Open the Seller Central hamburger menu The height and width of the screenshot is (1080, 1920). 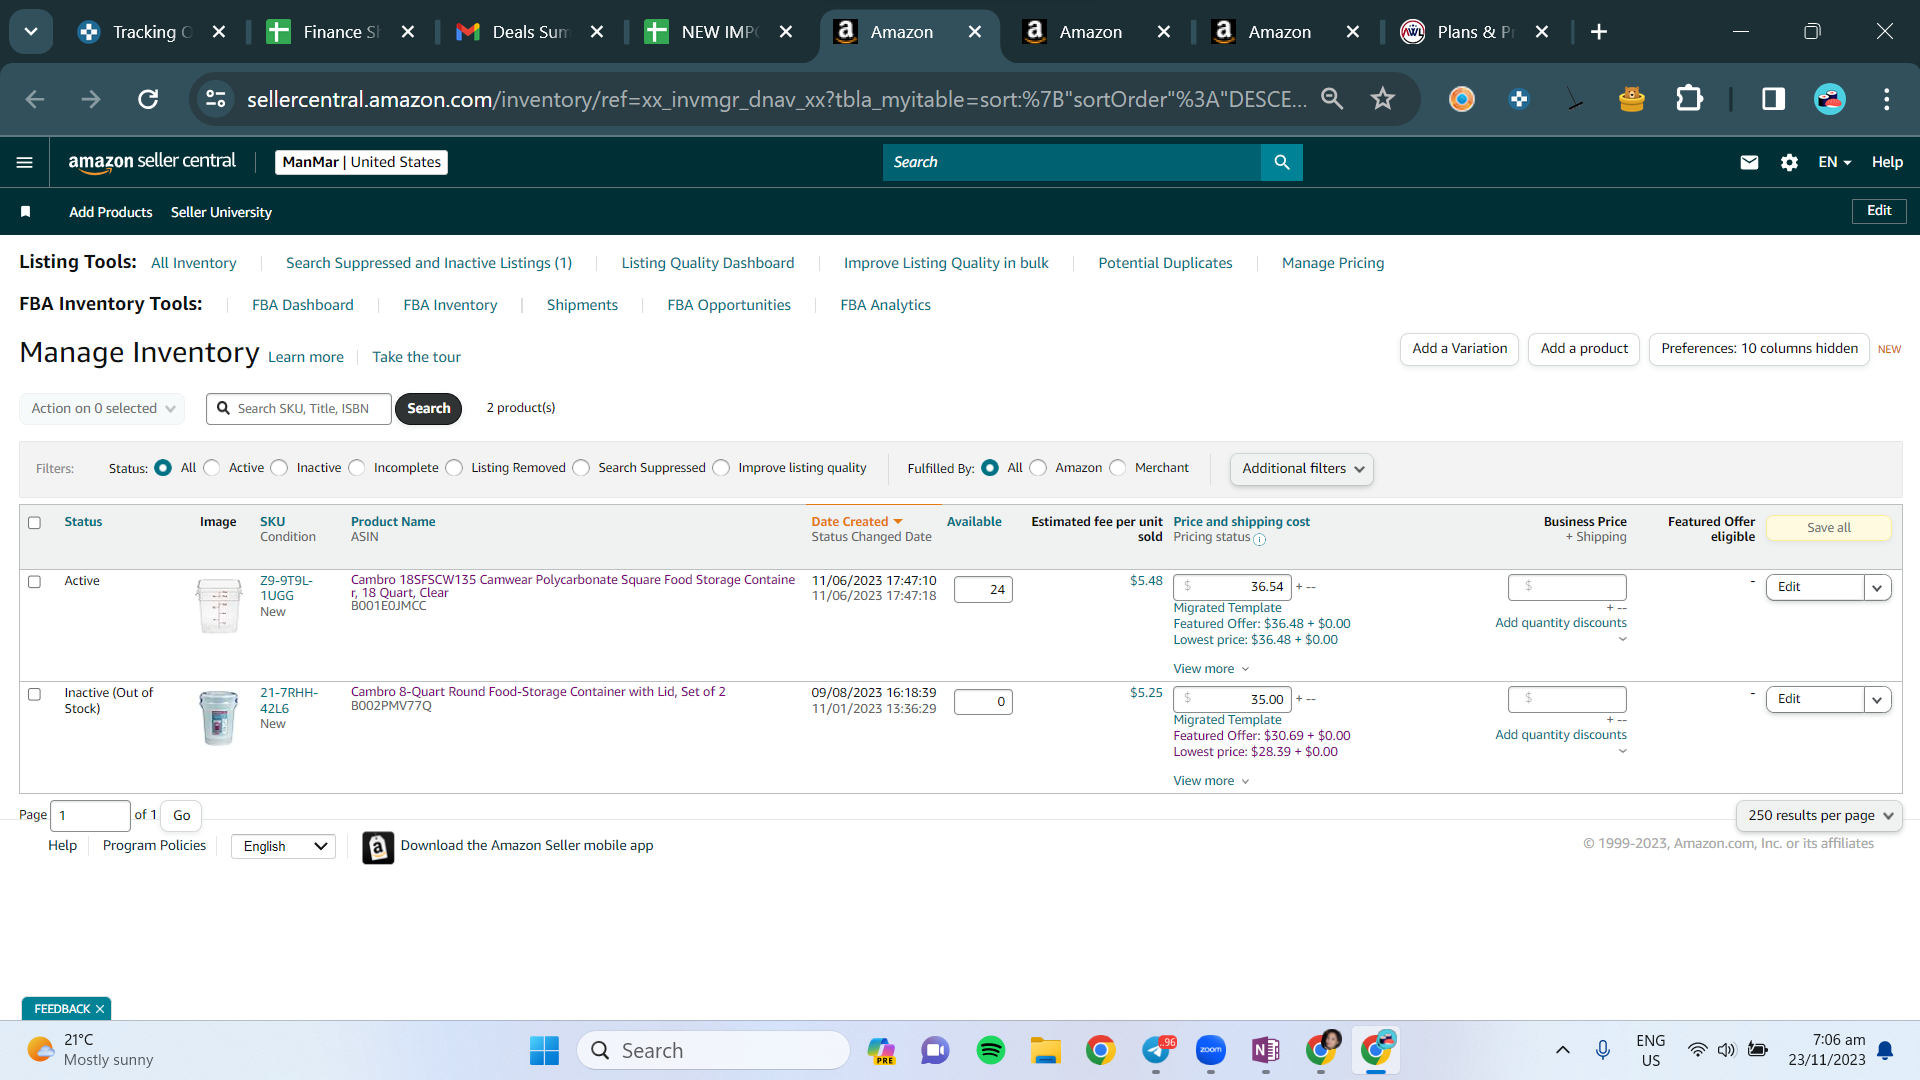click(25, 162)
